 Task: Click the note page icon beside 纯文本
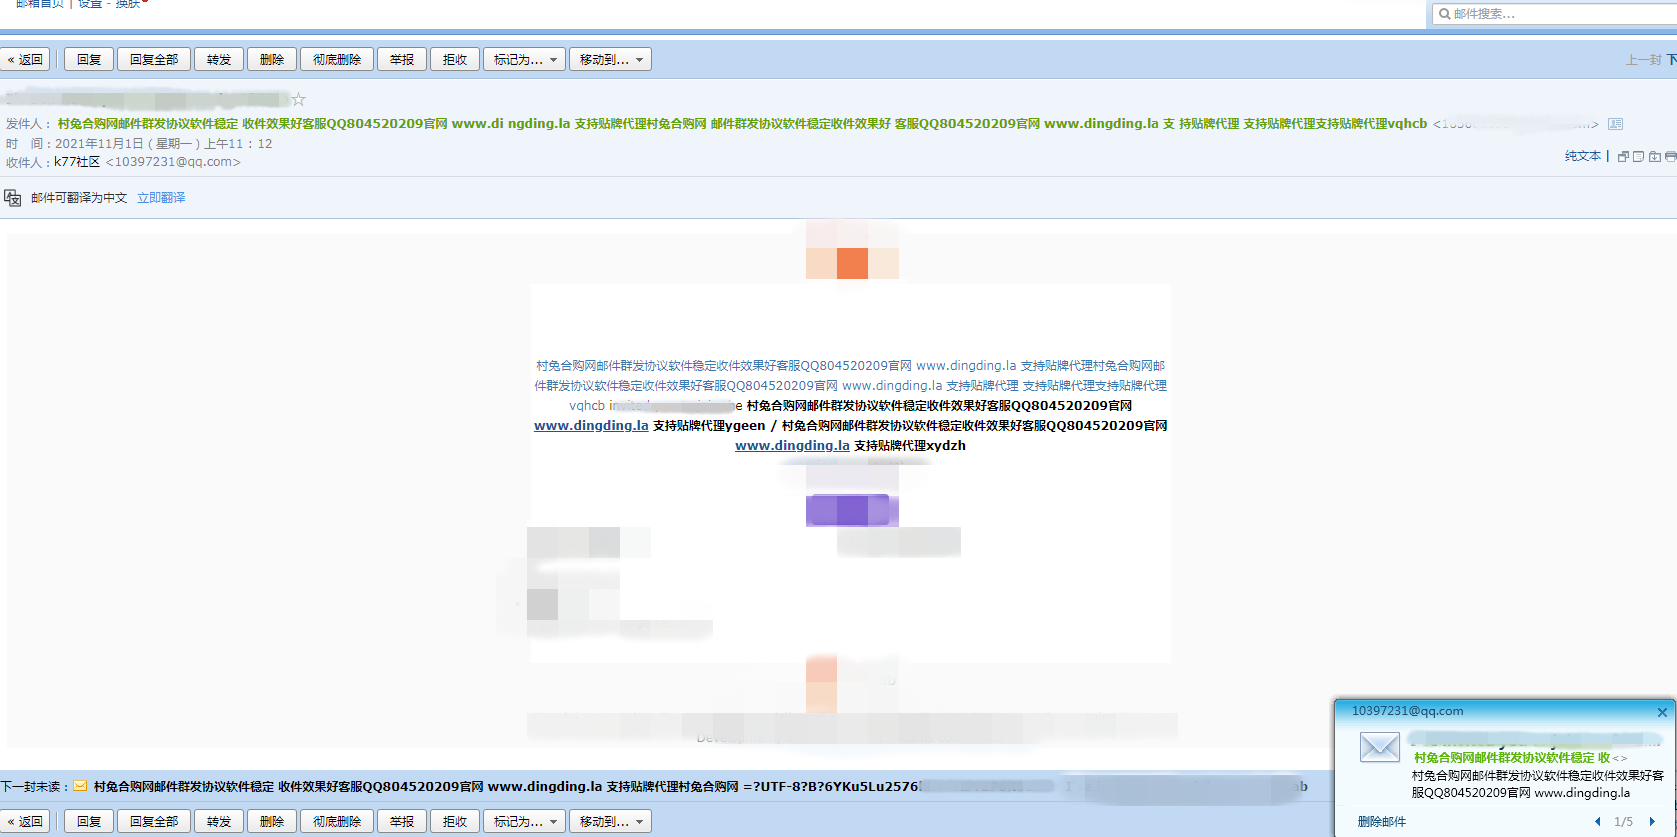click(1639, 157)
